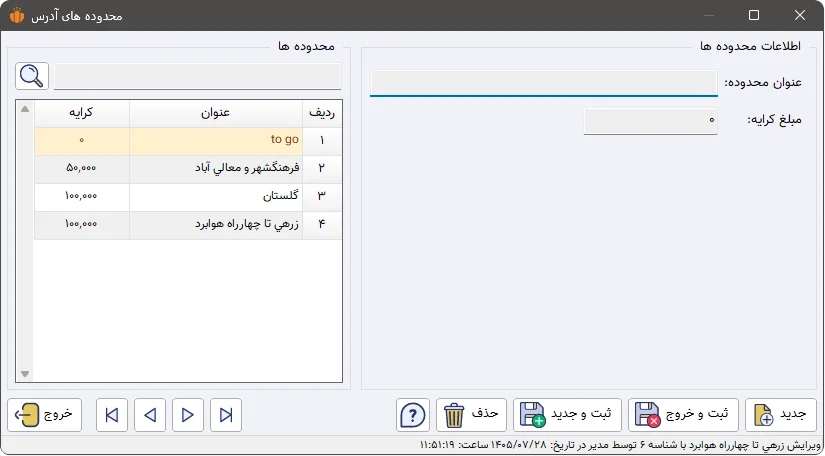Select the 'to go' row
Screen dimensions: 825x456
click(x=188, y=141)
